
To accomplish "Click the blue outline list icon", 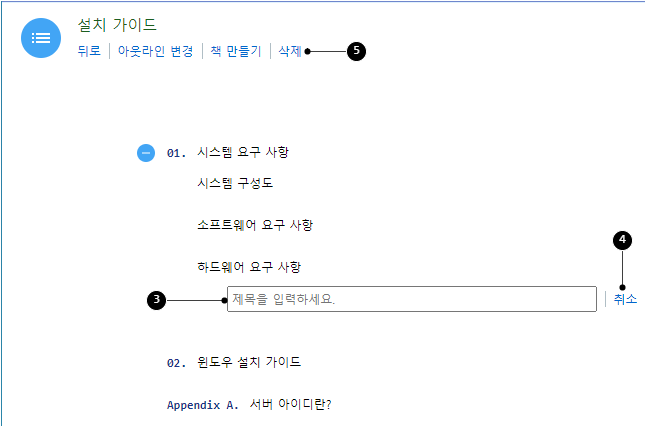I will click(x=41, y=38).
